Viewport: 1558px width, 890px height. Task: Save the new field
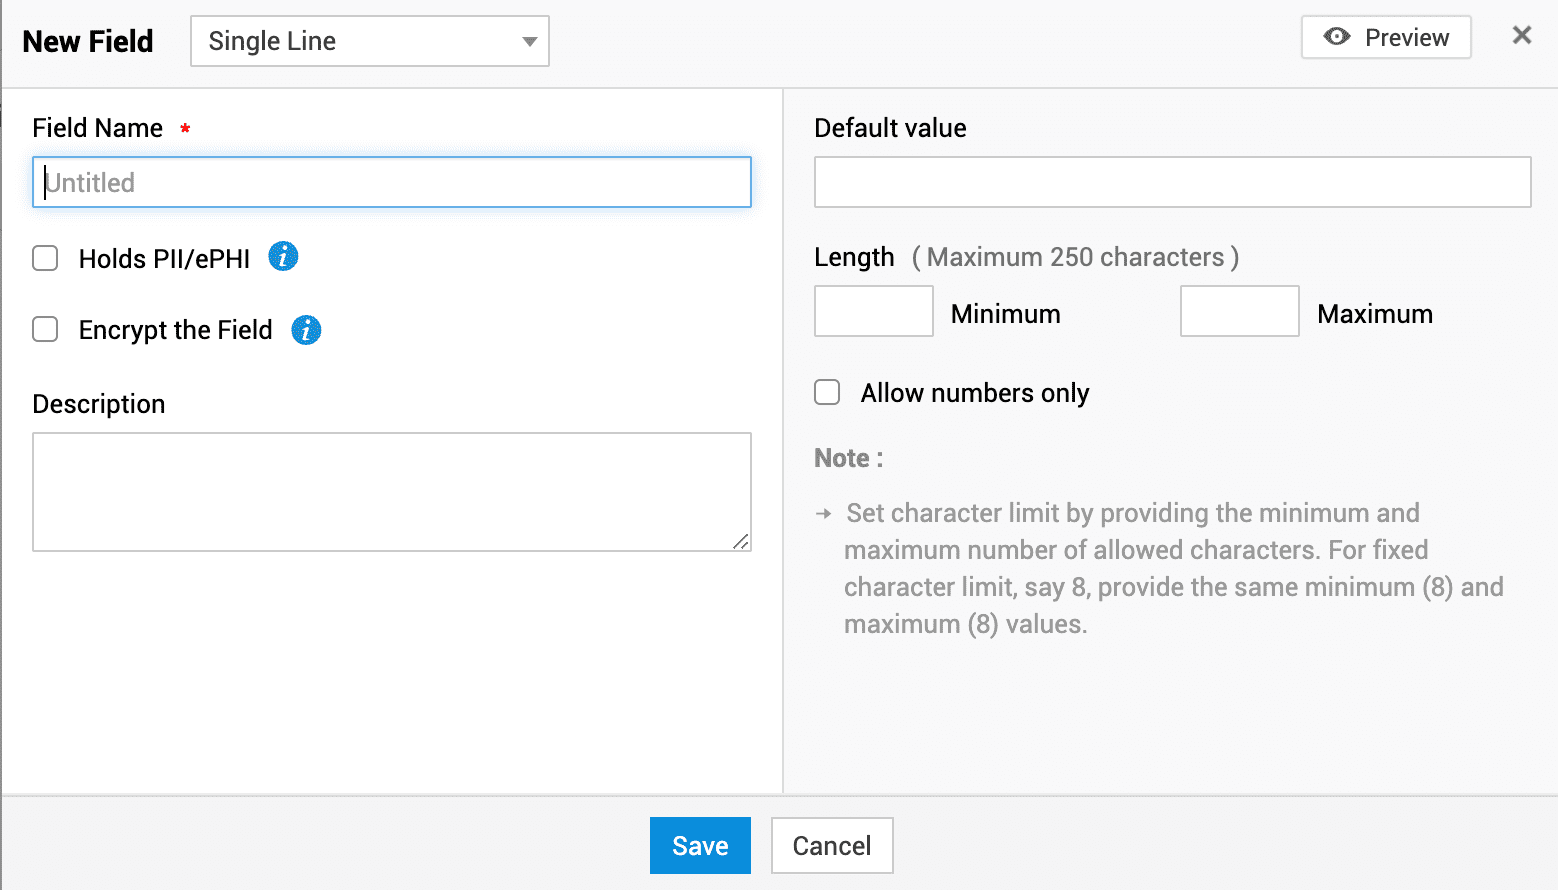click(x=700, y=846)
